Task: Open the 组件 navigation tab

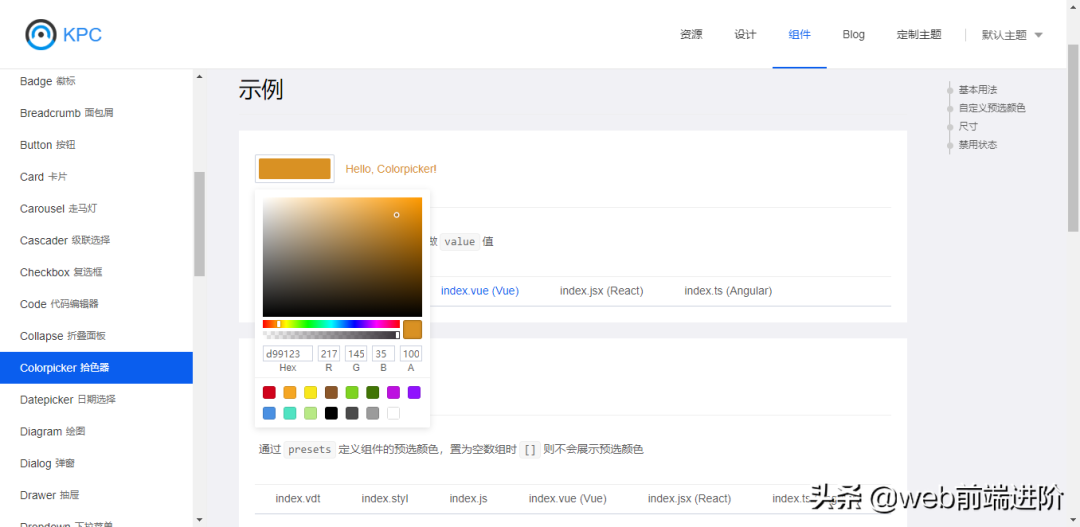Action: pyautogui.click(x=799, y=34)
